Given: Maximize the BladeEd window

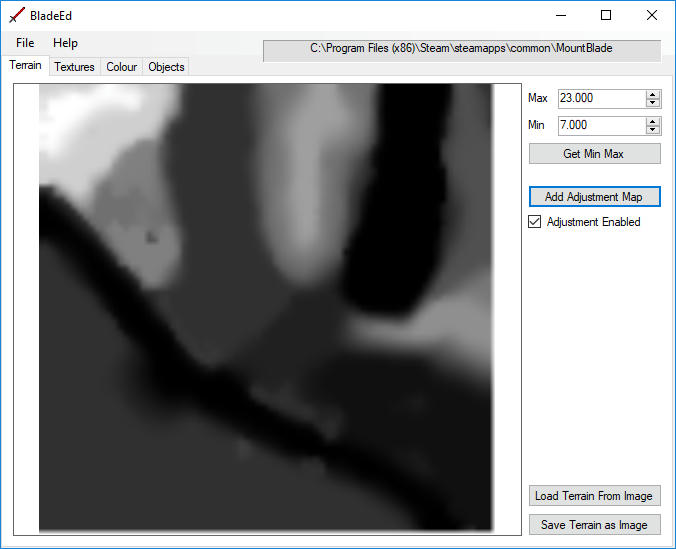Looking at the screenshot, I should pos(606,16).
